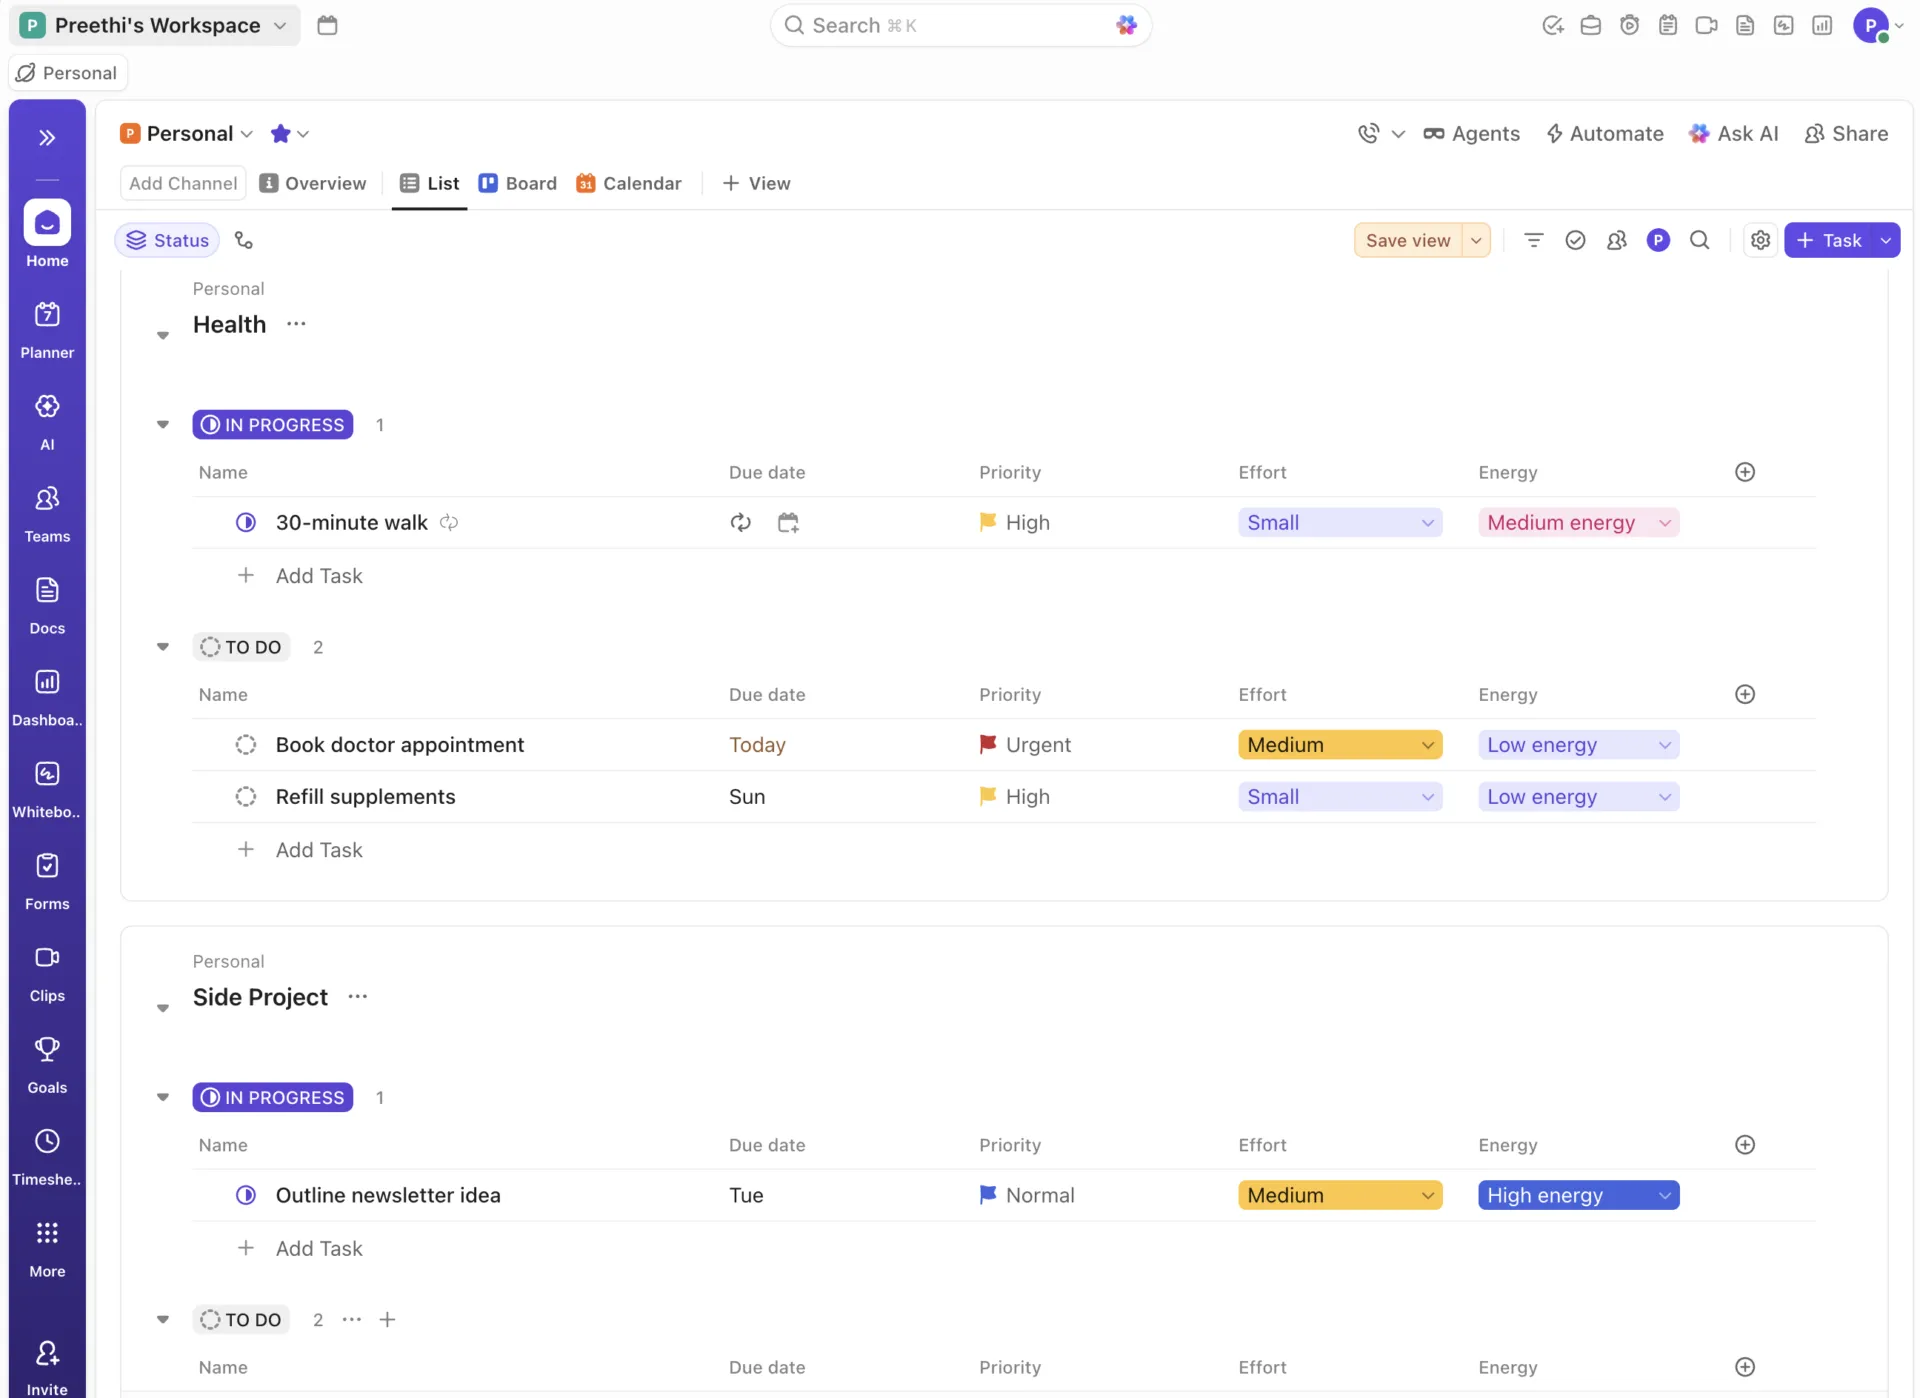1920x1398 pixels.
Task: Toggle the Me mode P avatar filter
Action: (x=1658, y=240)
